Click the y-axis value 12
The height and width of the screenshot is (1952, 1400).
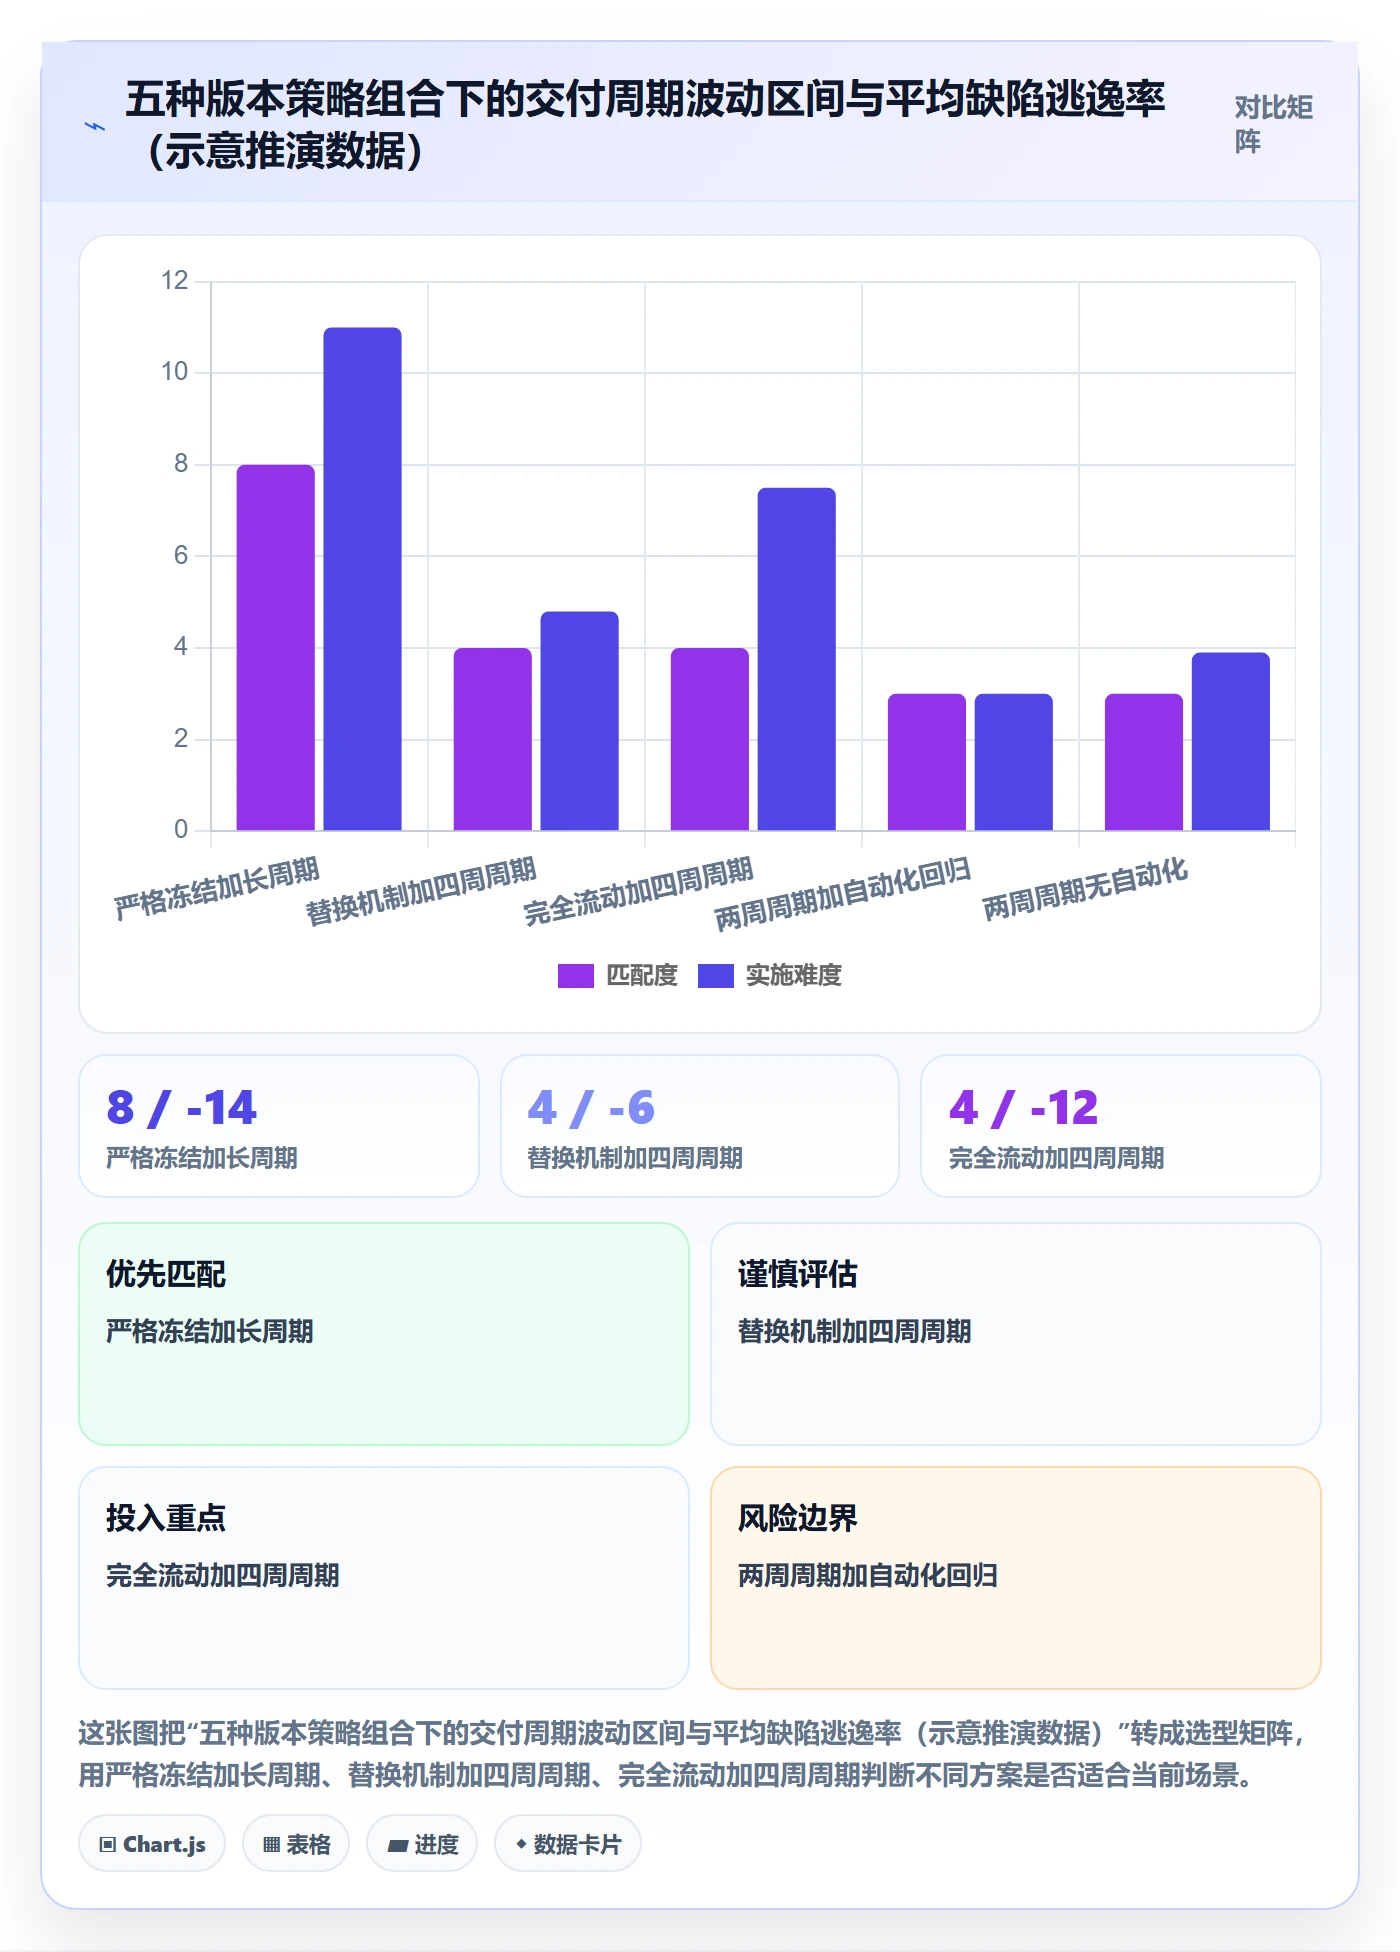(175, 280)
